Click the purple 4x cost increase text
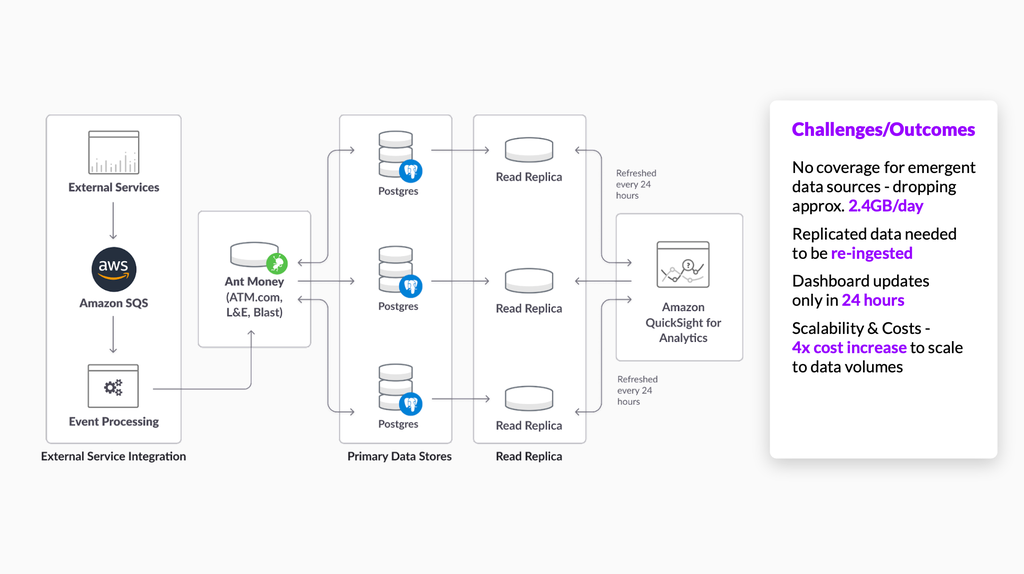1024x574 pixels. point(849,347)
